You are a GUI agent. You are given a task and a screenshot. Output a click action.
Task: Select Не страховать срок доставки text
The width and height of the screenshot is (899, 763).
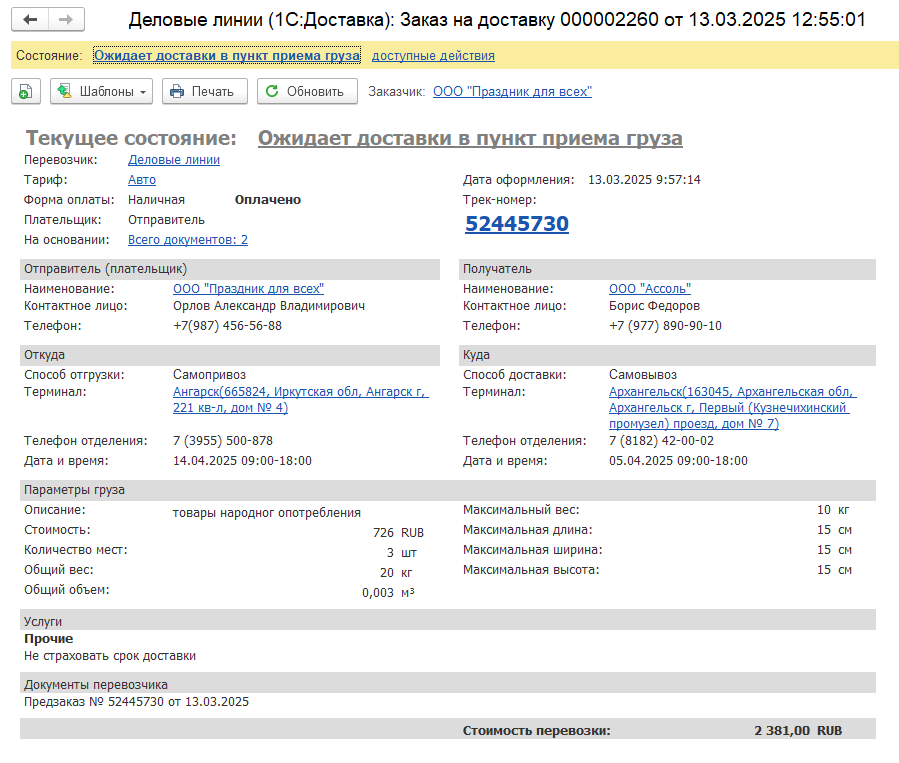pyautogui.click(x=110, y=656)
